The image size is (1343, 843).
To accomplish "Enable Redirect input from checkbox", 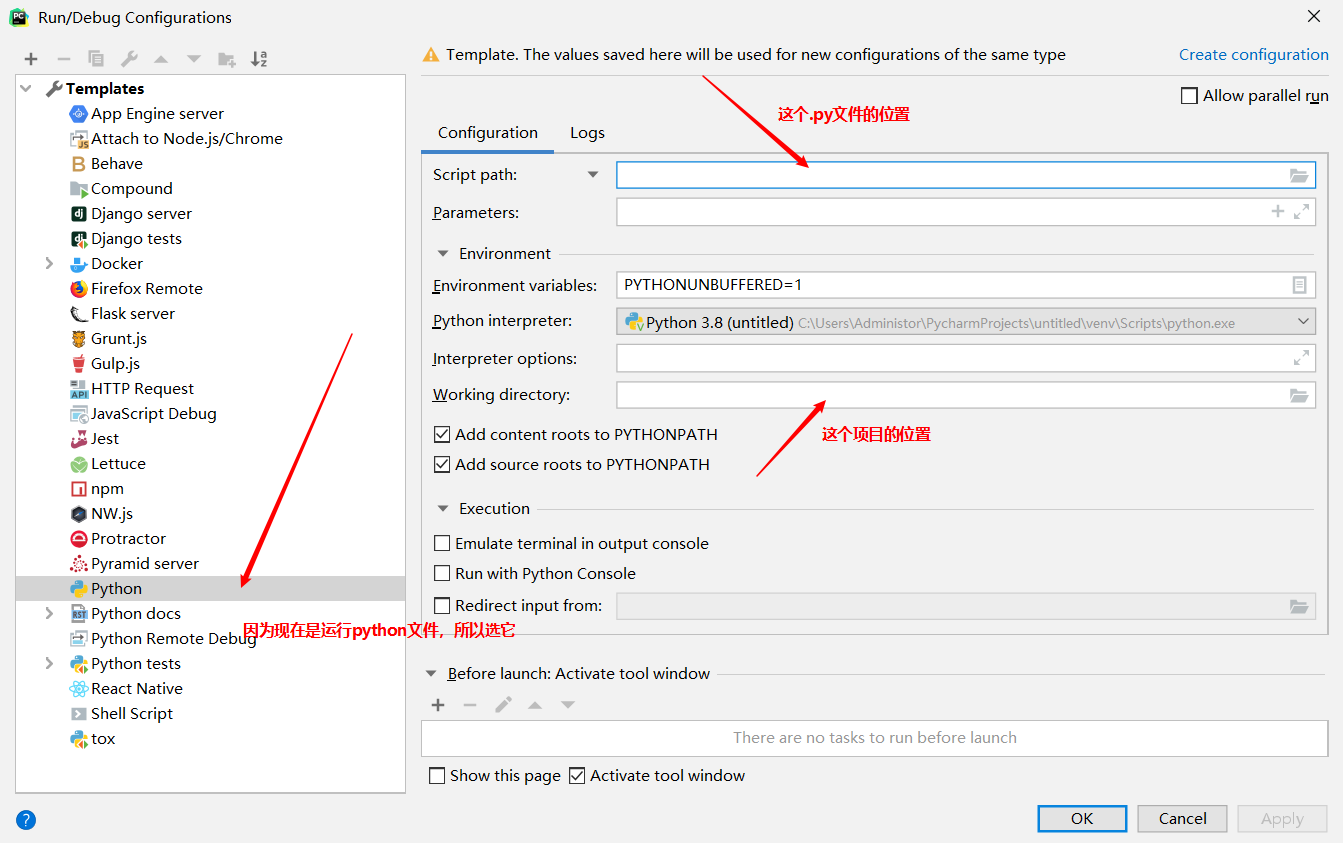I will (442, 606).
